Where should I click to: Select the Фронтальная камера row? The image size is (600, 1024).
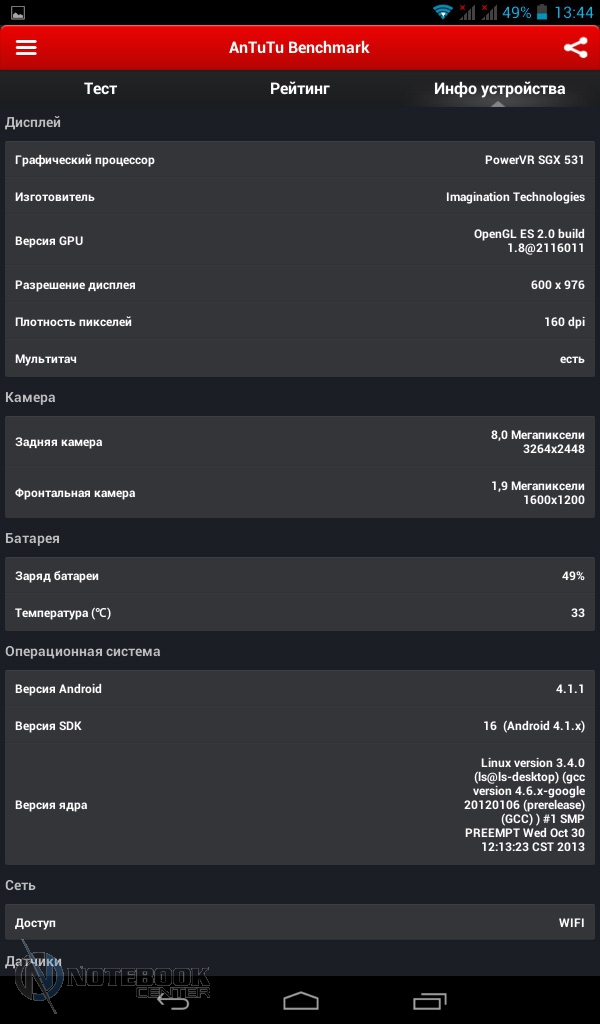pos(300,493)
